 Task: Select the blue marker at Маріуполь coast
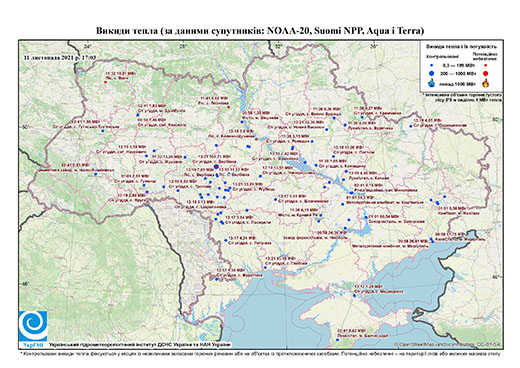tap(432, 240)
